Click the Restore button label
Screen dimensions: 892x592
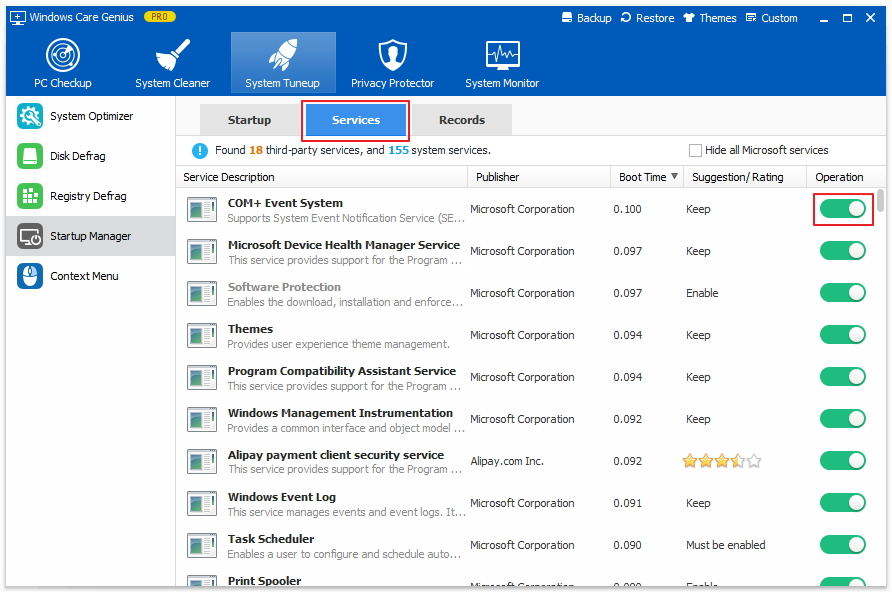point(655,18)
